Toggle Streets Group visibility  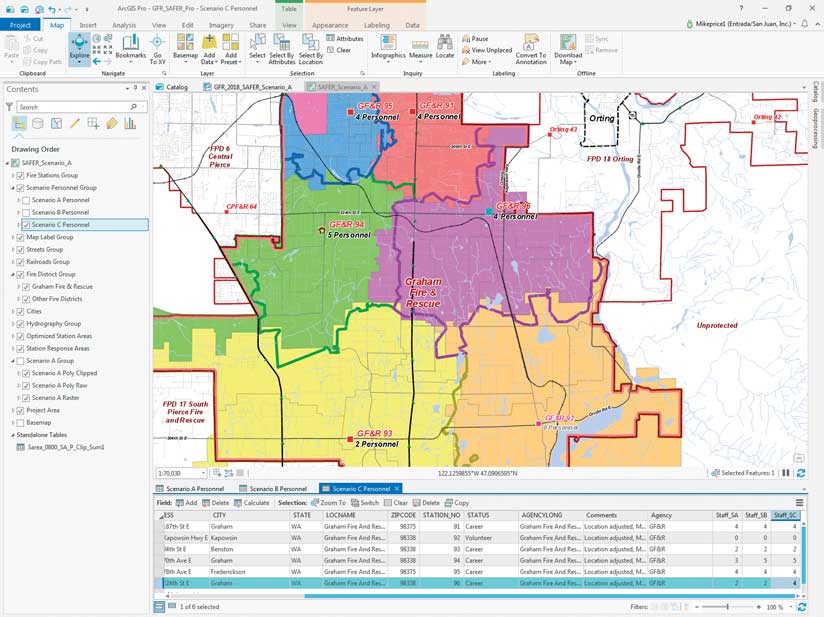(x=20, y=250)
